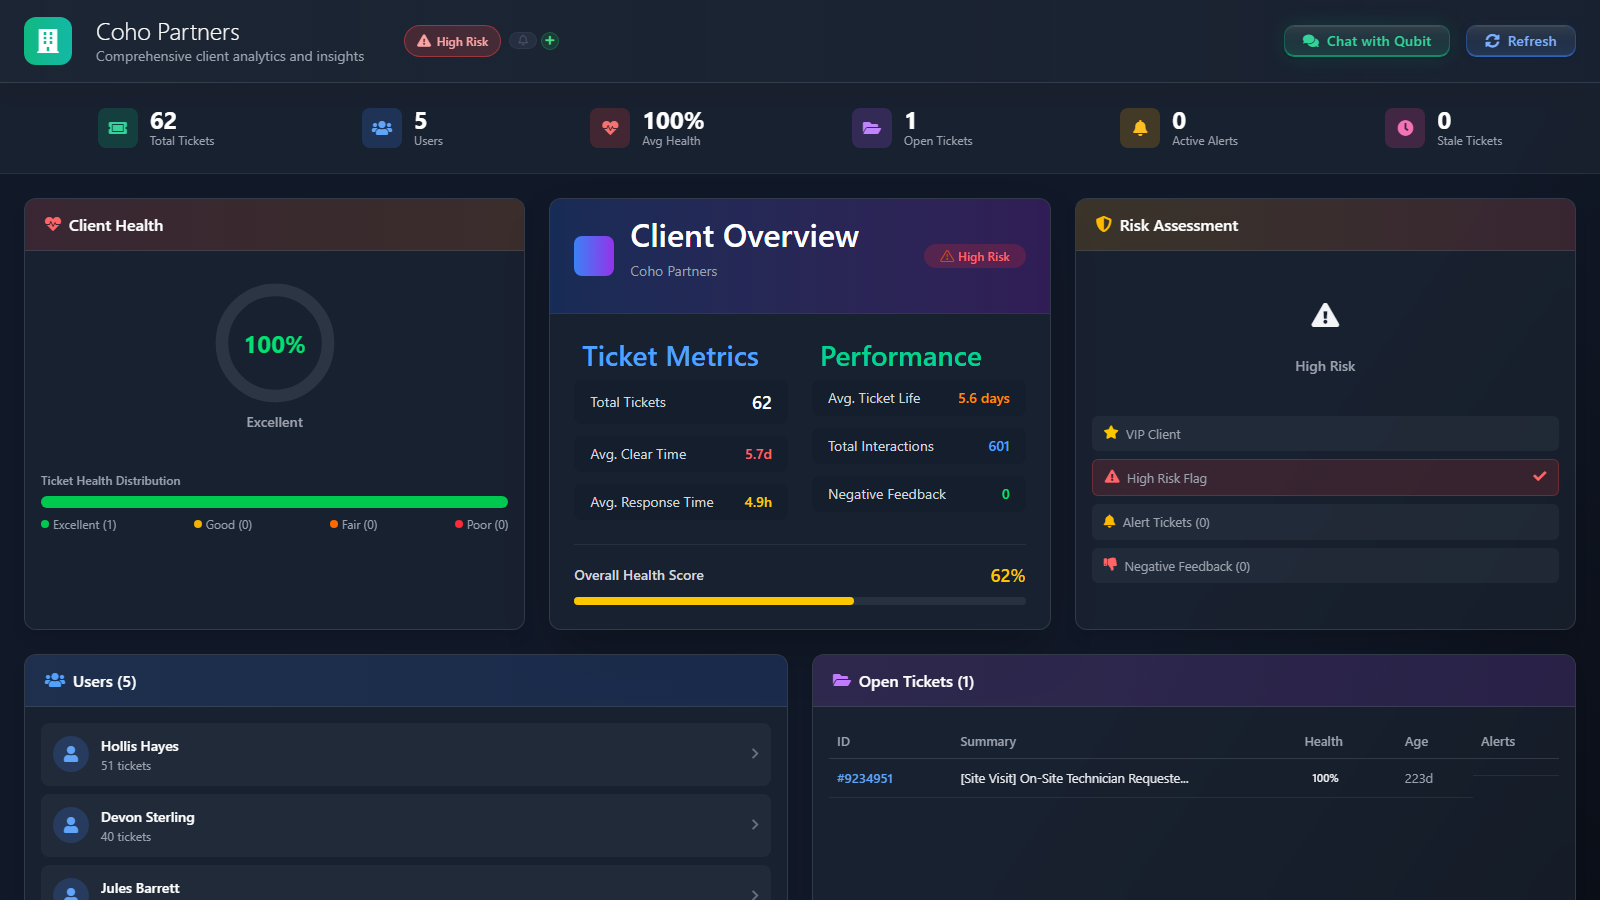Click the Total Tickets ticket icon
Viewport: 1600px width, 900px height.
[x=118, y=128]
